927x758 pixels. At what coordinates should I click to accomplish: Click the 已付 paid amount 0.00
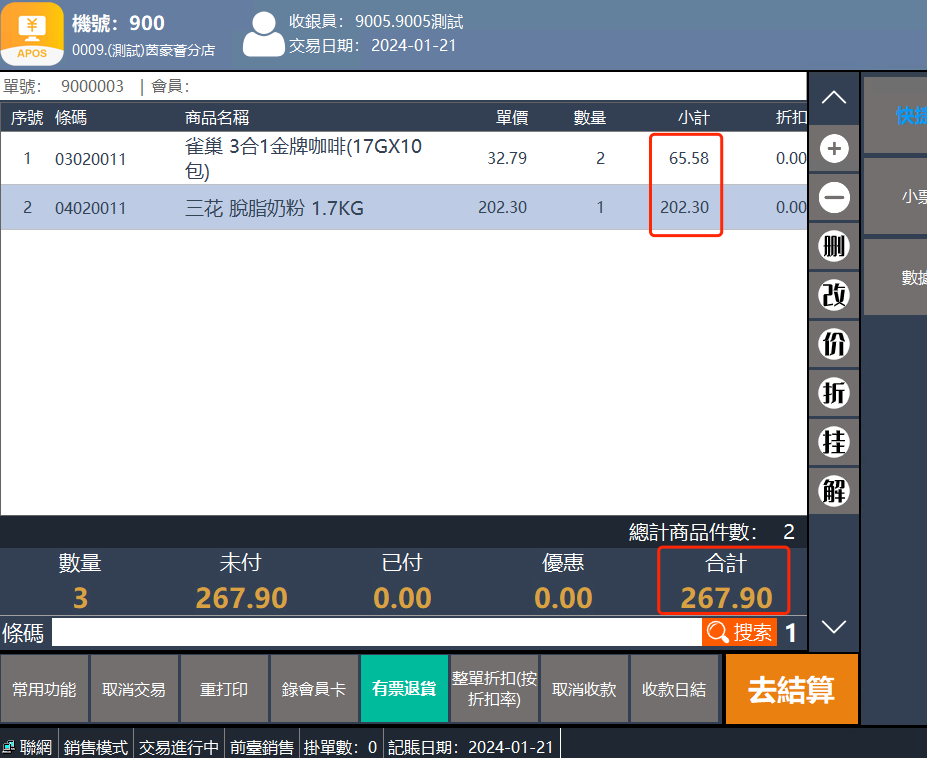coord(403,598)
